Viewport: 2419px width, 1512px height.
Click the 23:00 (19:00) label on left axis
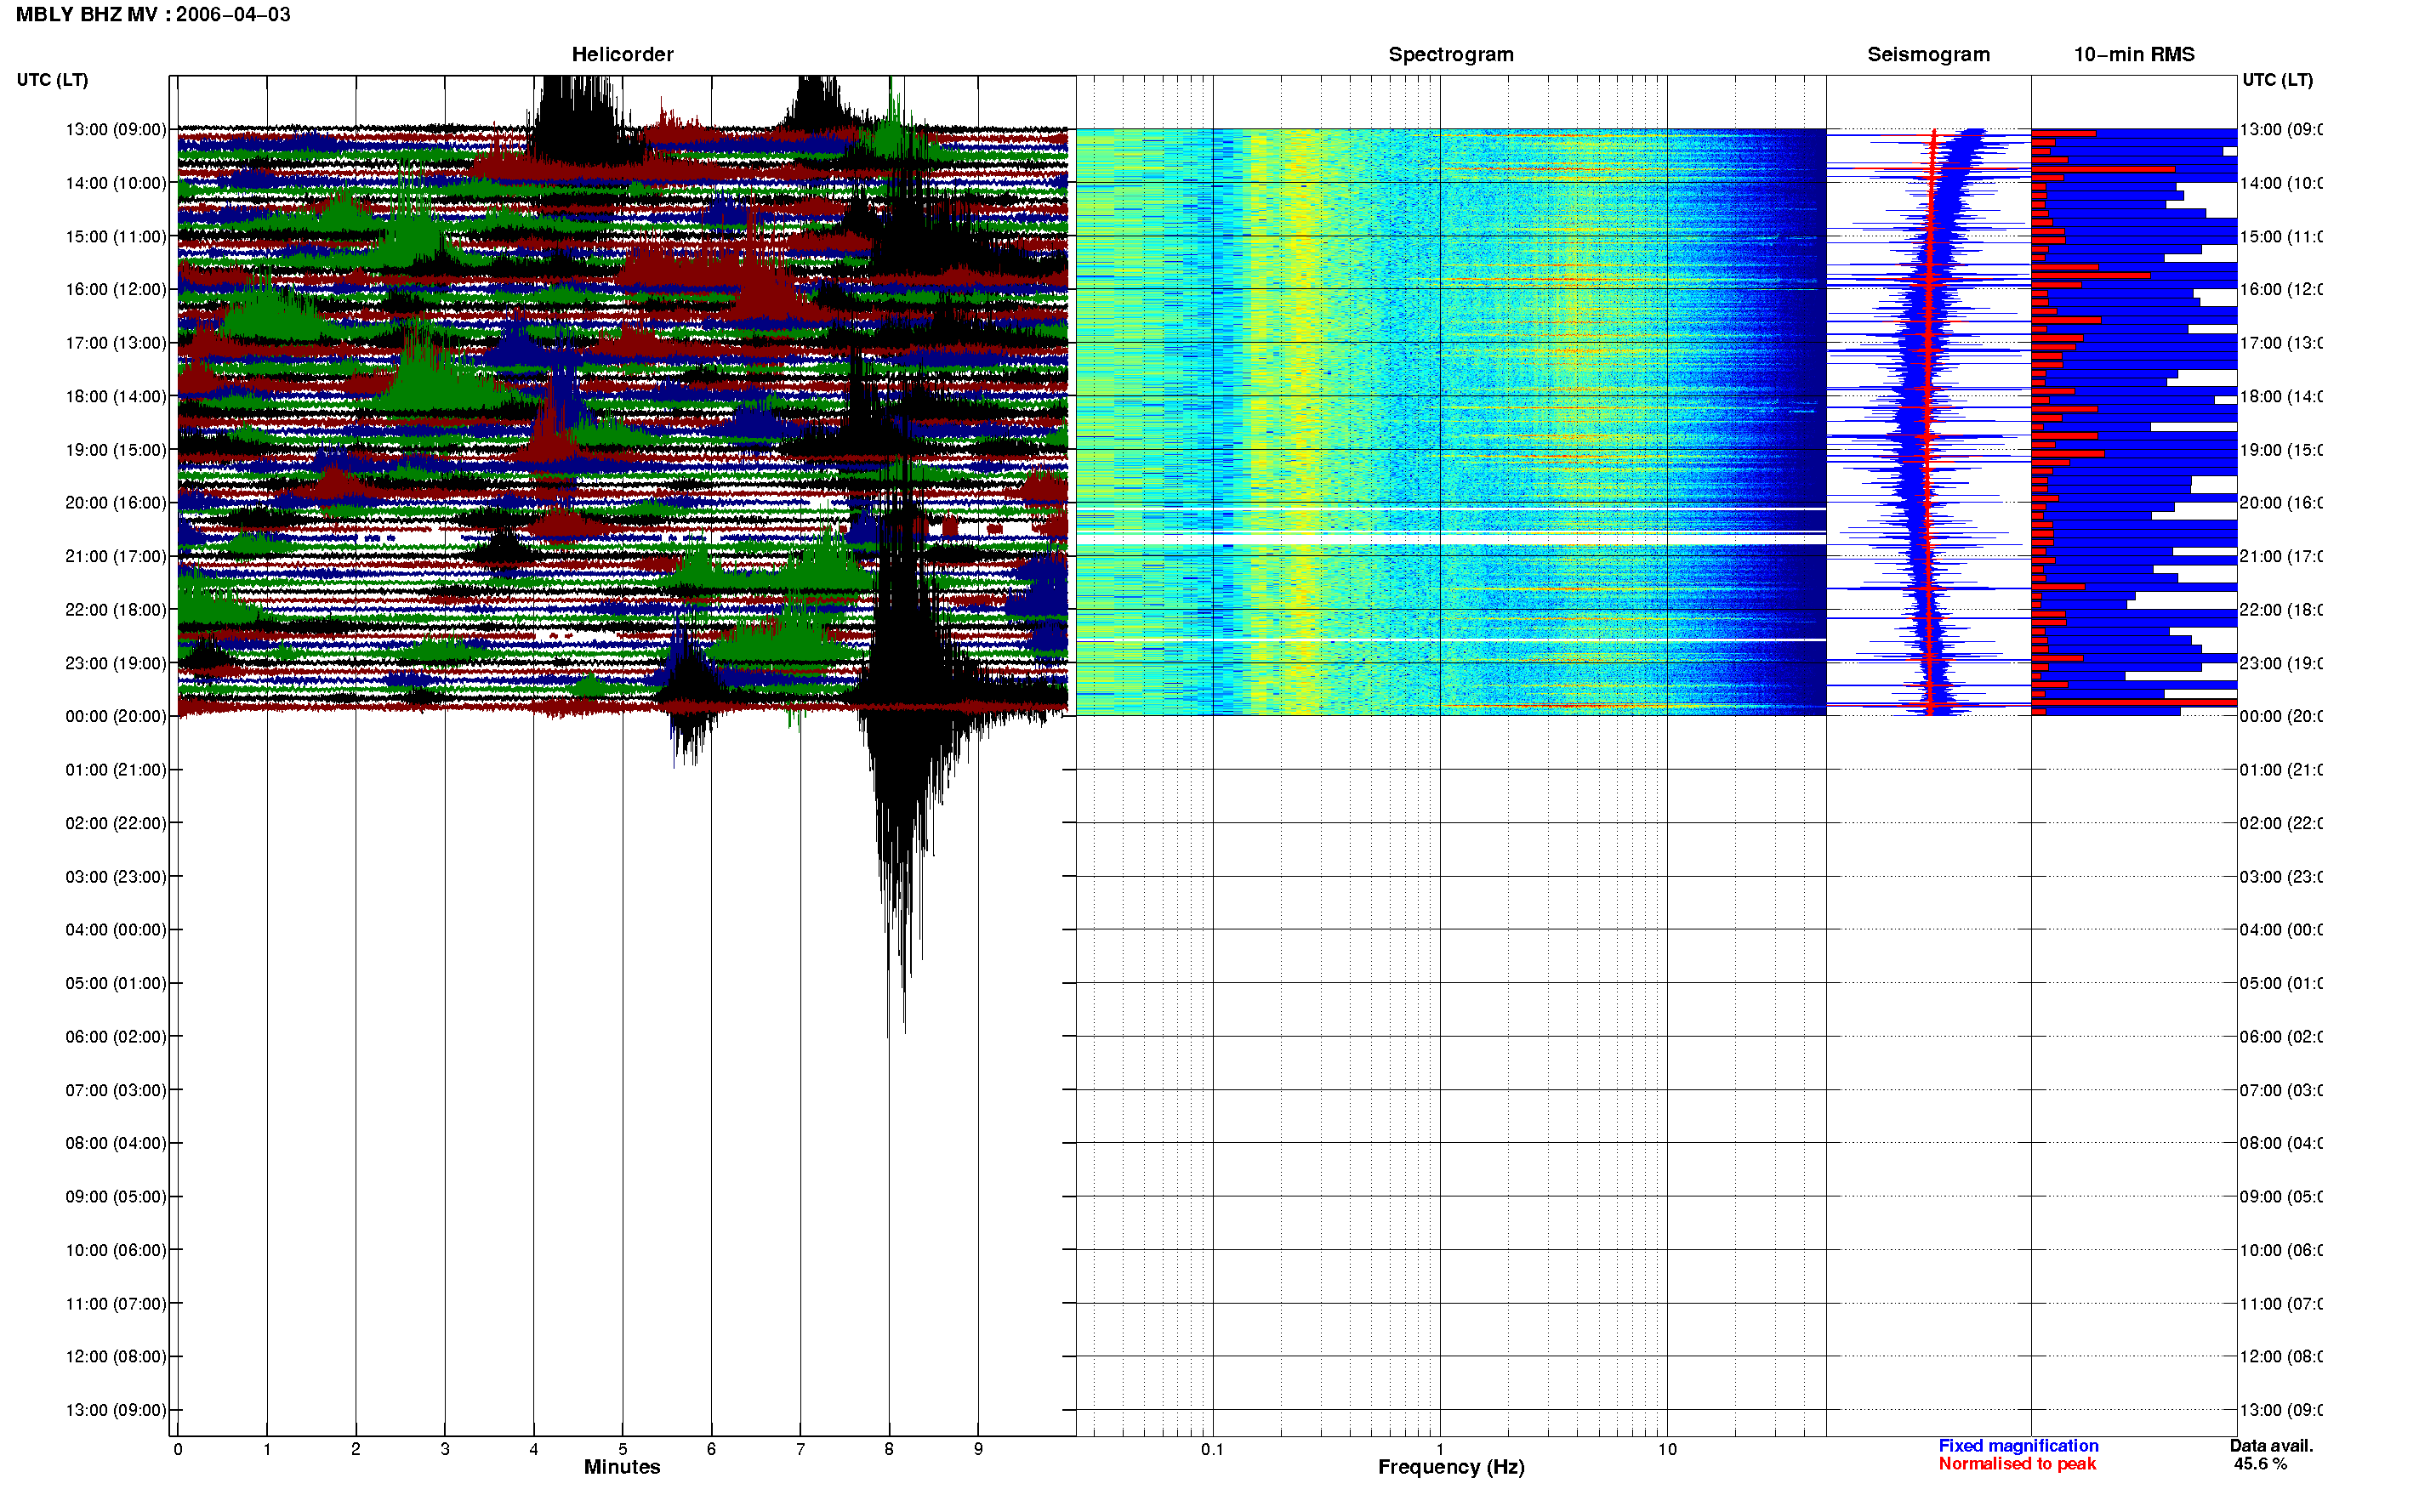[x=116, y=663]
